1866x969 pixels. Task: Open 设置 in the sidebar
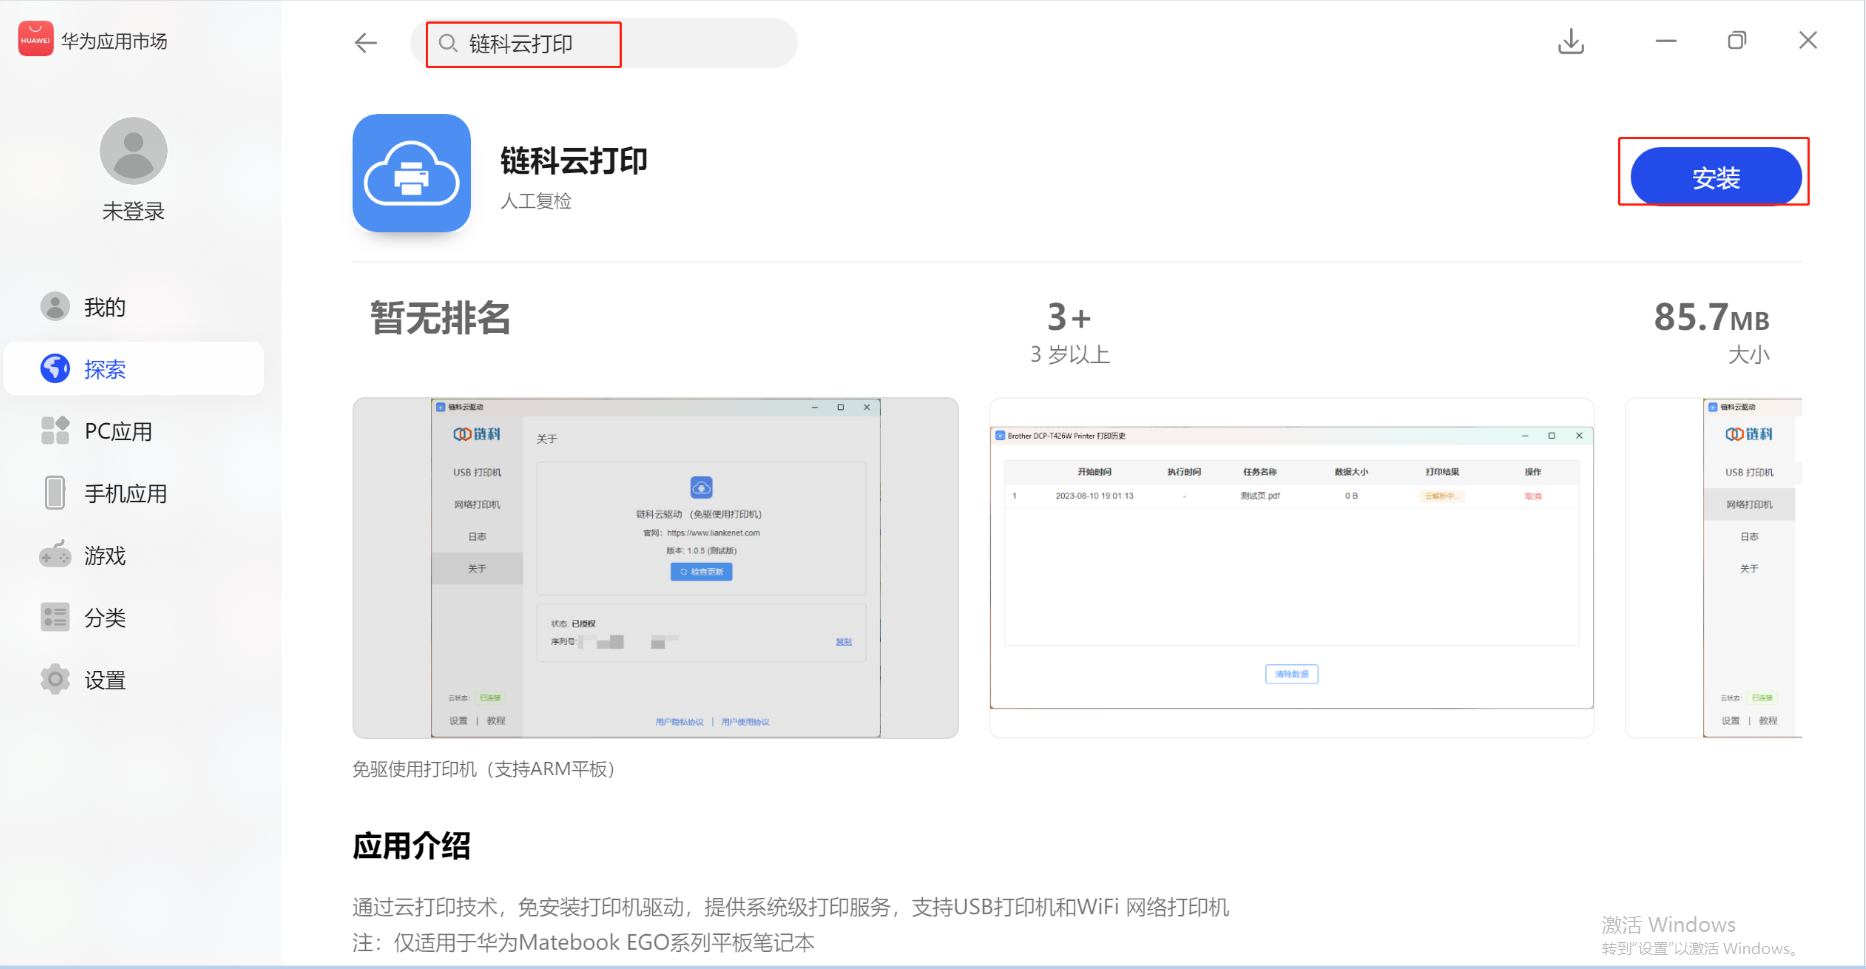pyautogui.click(x=134, y=680)
